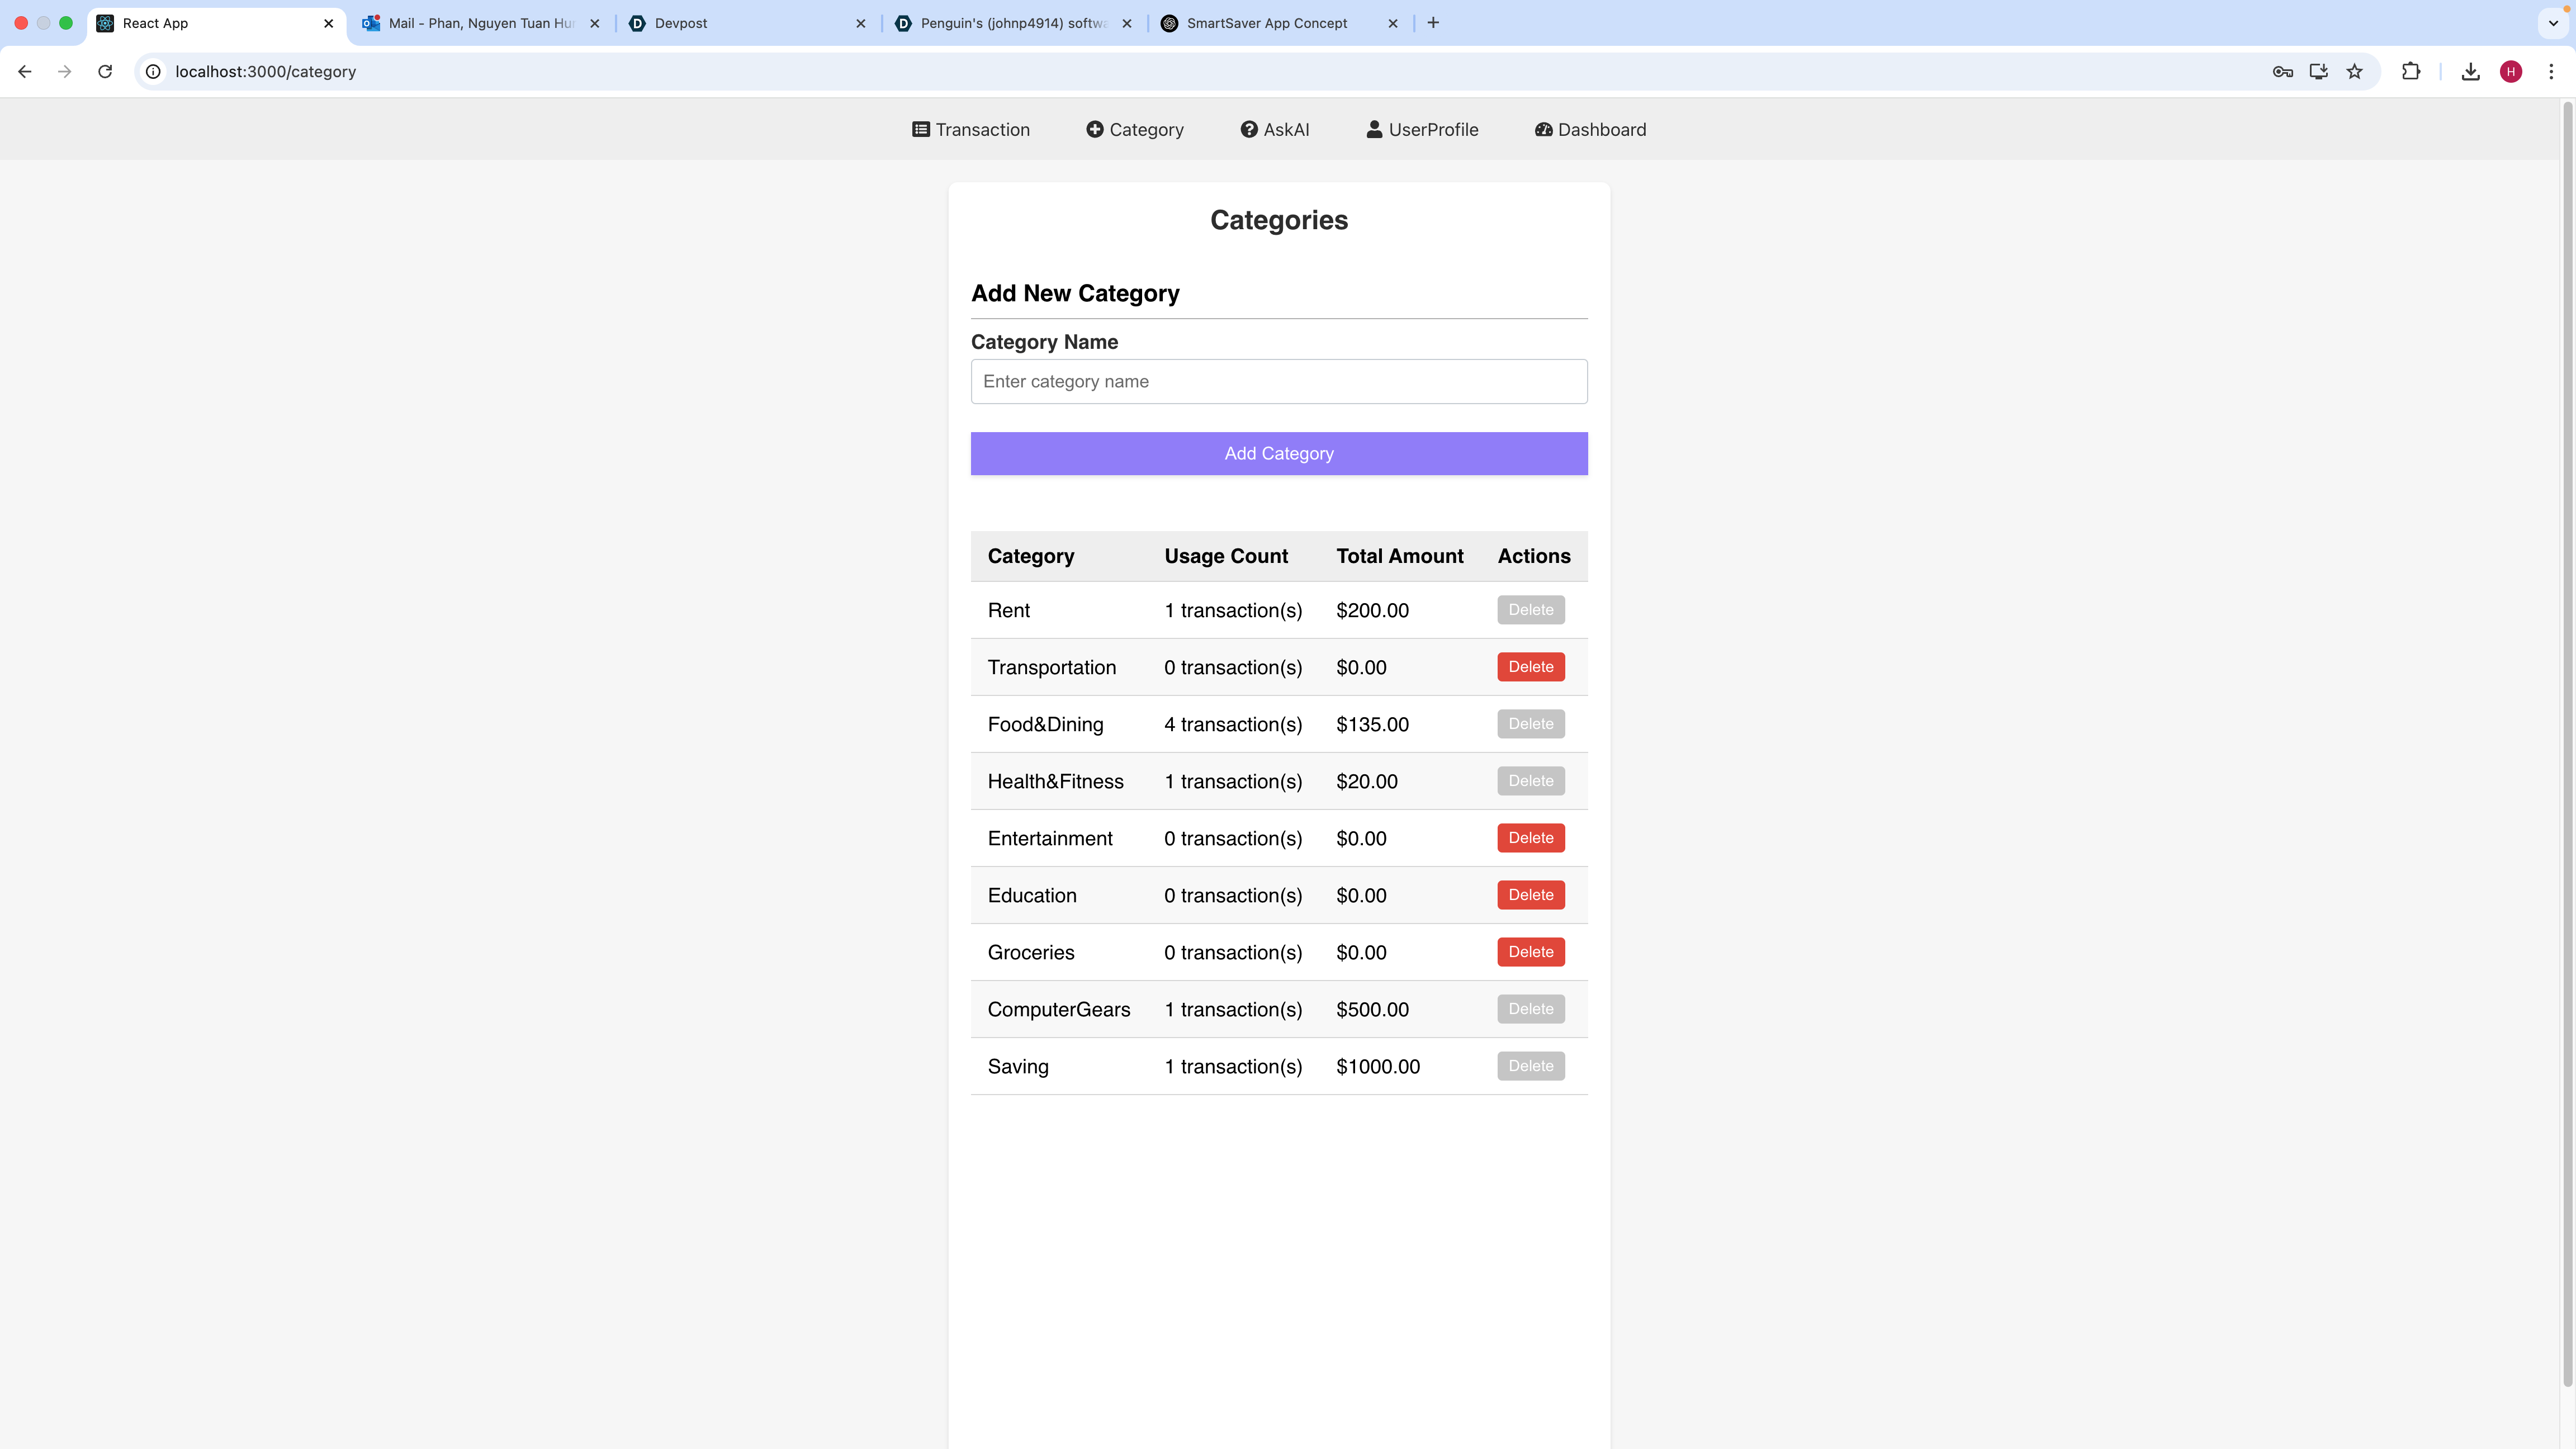Open the password manager key icon

coord(2282,72)
